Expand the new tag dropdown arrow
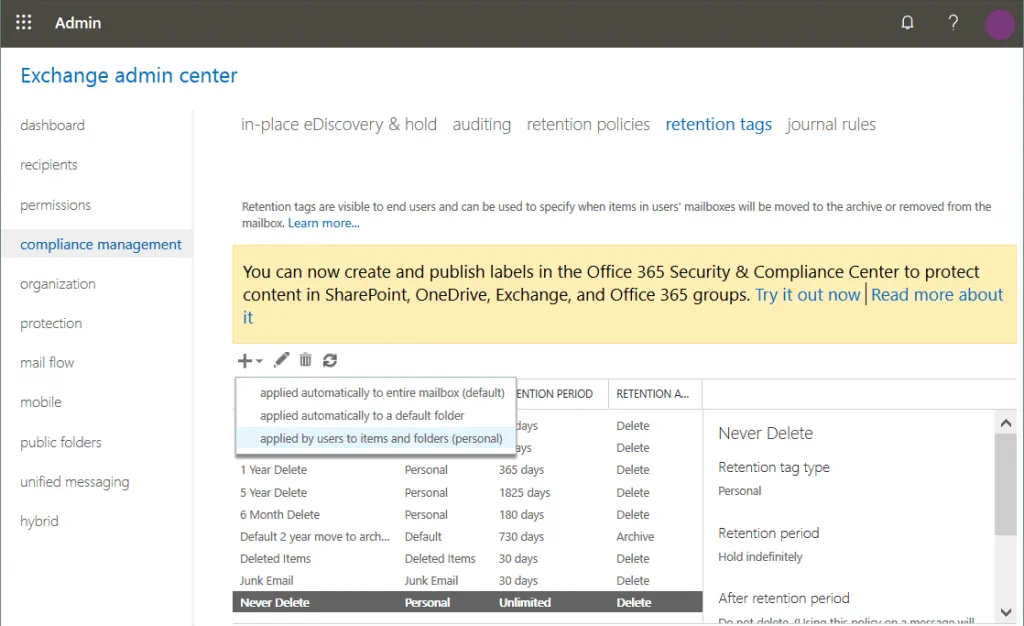Viewport: 1024px width, 626px height. click(x=259, y=361)
